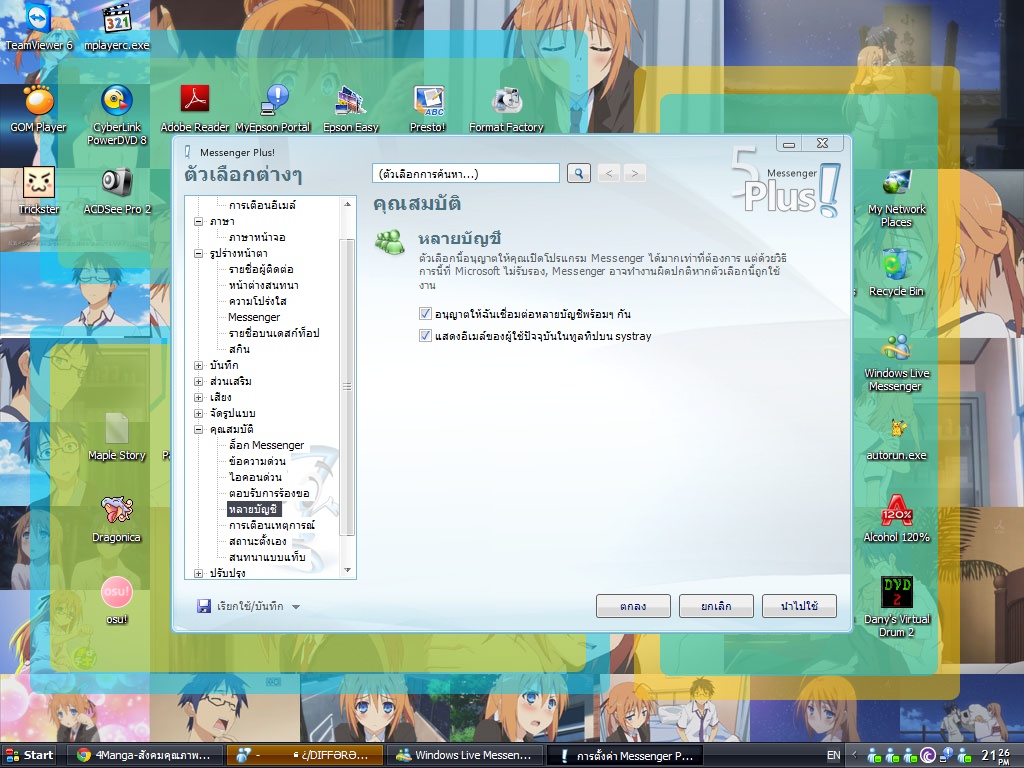Select ล็อก Messenger in tree
The image size is (1024, 768).
(266, 445)
